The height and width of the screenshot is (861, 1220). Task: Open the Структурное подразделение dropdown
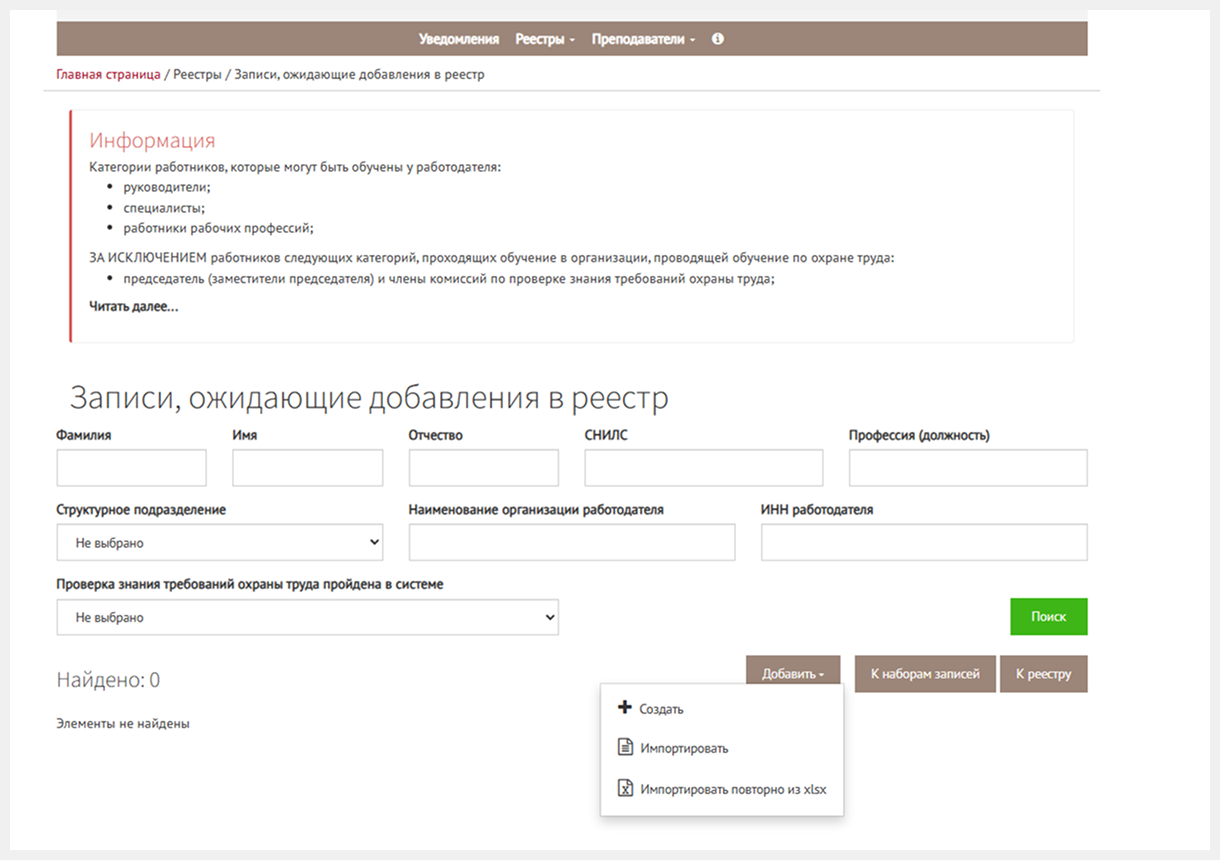[219, 542]
